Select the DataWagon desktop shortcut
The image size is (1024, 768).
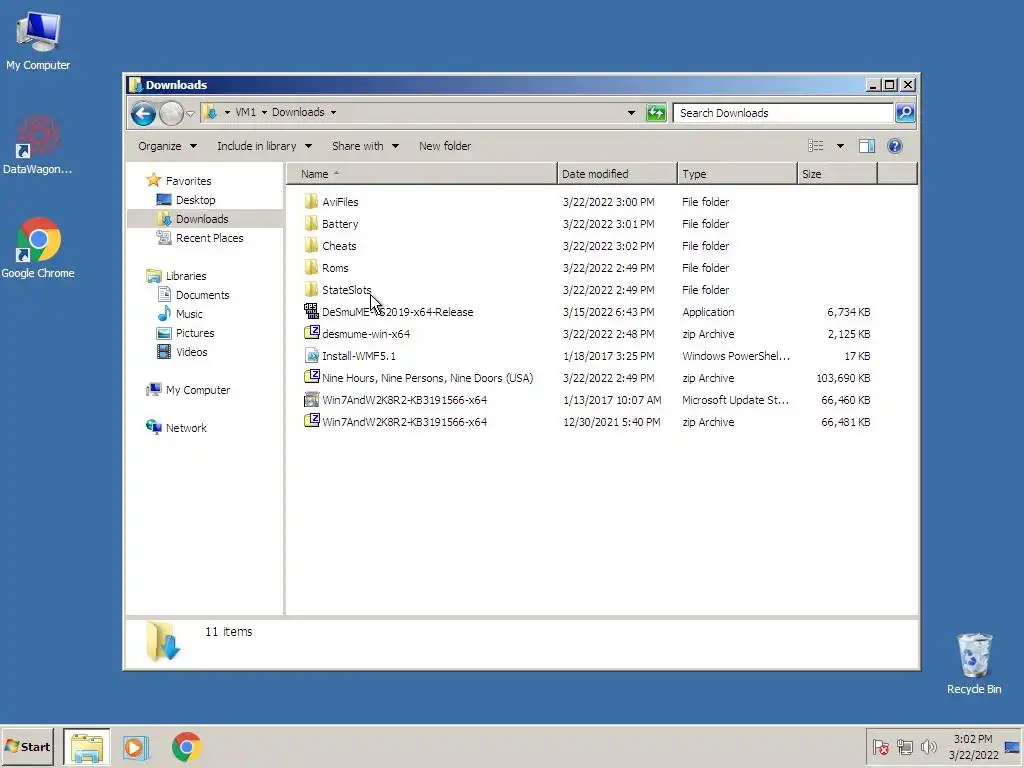(x=37, y=145)
